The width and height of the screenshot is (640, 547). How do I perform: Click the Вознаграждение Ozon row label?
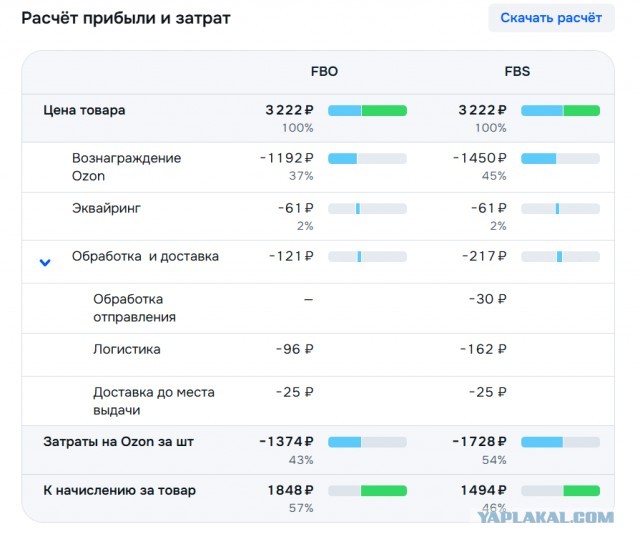click(x=126, y=167)
